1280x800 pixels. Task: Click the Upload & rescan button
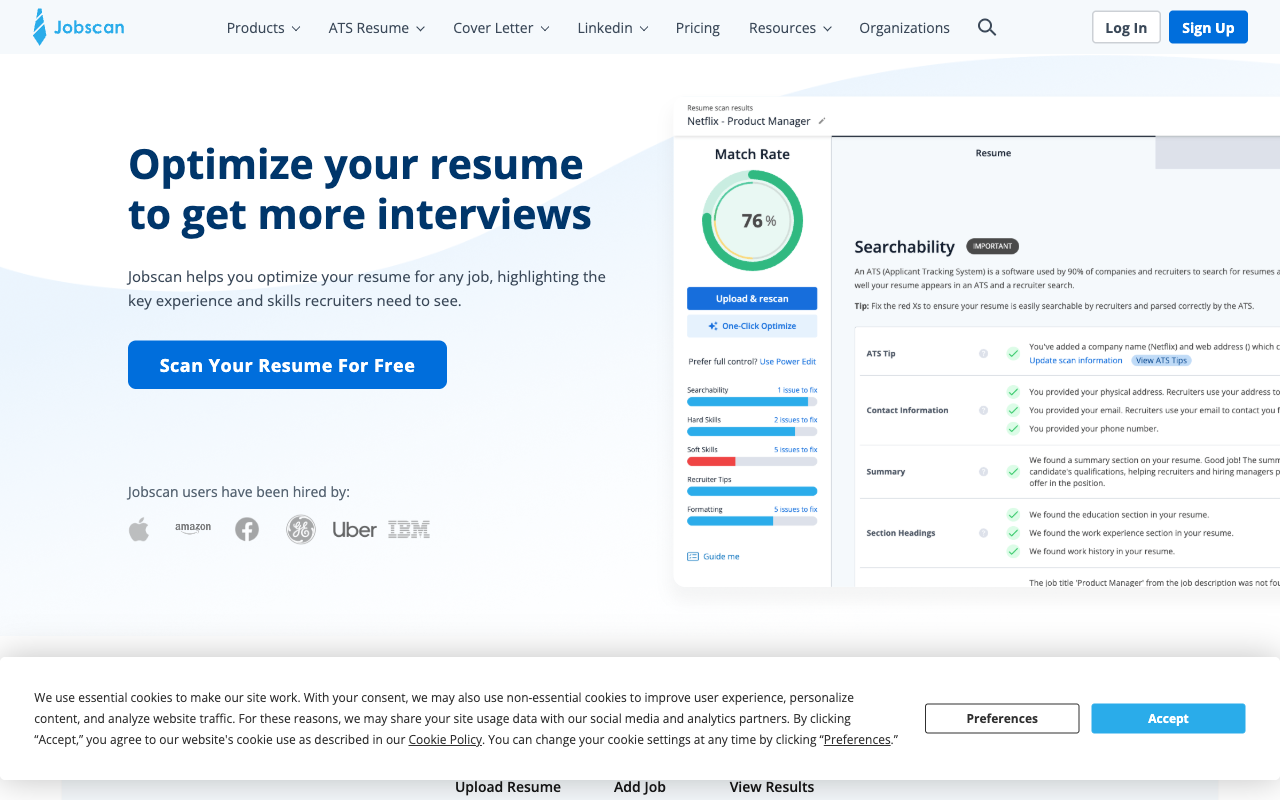pyautogui.click(x=752, y=298)
